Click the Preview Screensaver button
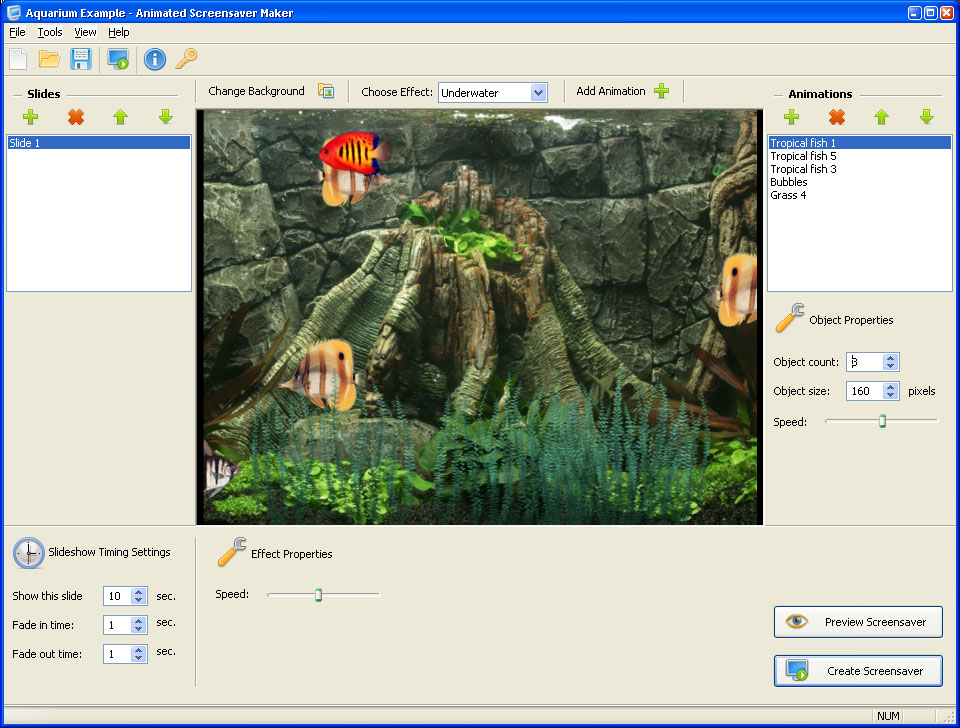The width and height of the screenshot is (960, 728). [858, 622]
